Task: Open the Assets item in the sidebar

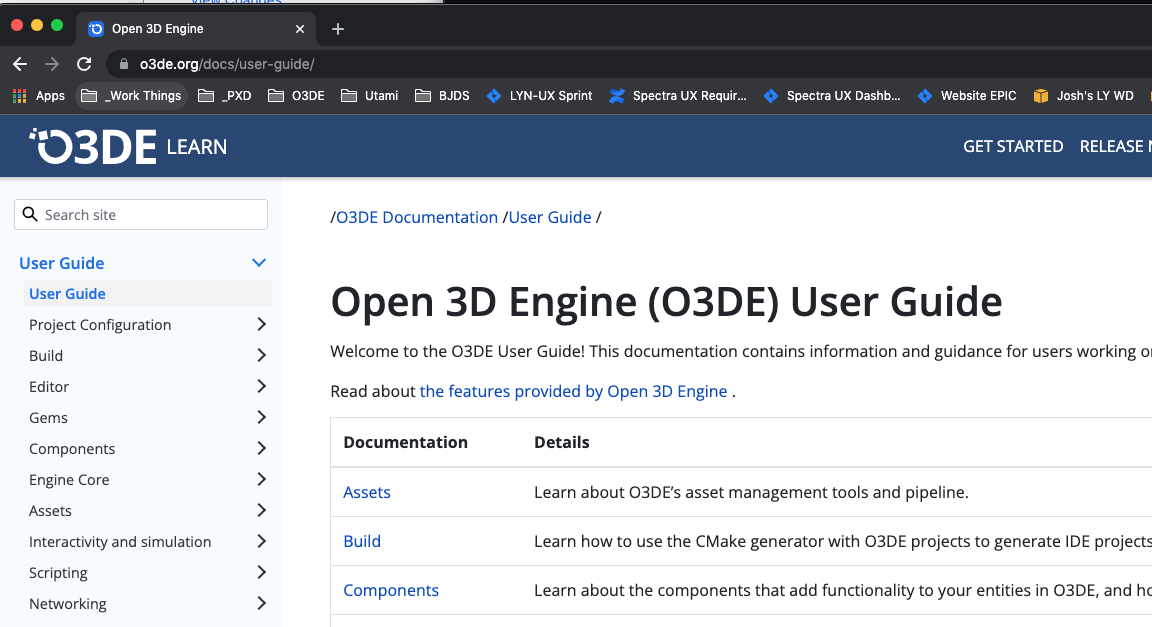Action: (x=50, y=511)
